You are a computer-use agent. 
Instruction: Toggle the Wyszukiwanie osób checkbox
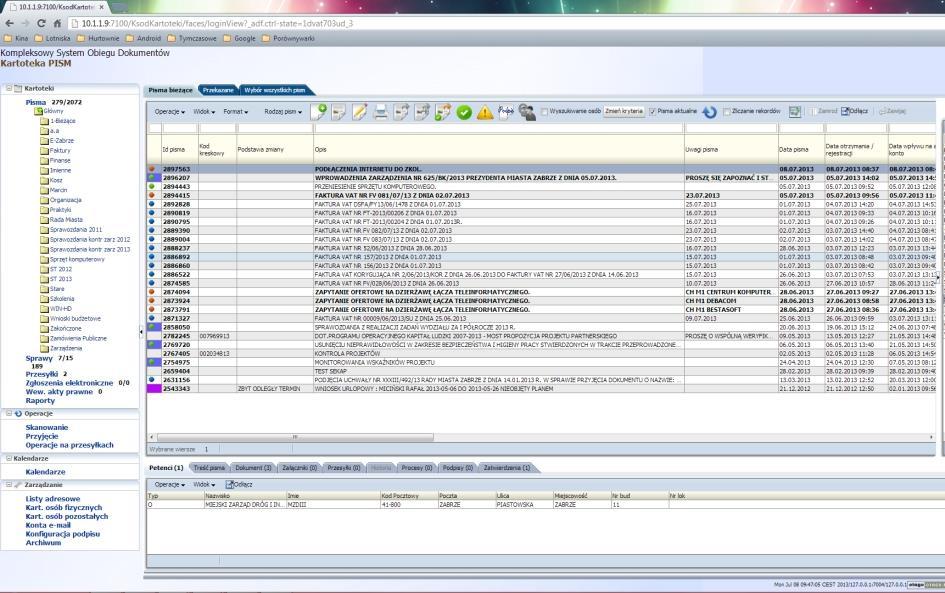click(x=545, y=111)
